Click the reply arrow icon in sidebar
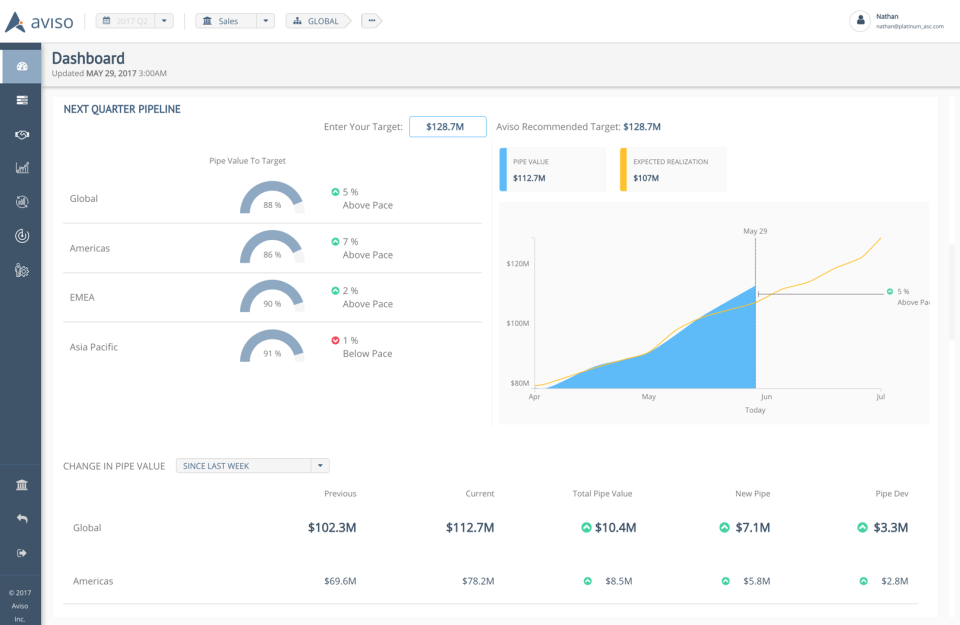The image size is (960, 625). pos(21,519)
